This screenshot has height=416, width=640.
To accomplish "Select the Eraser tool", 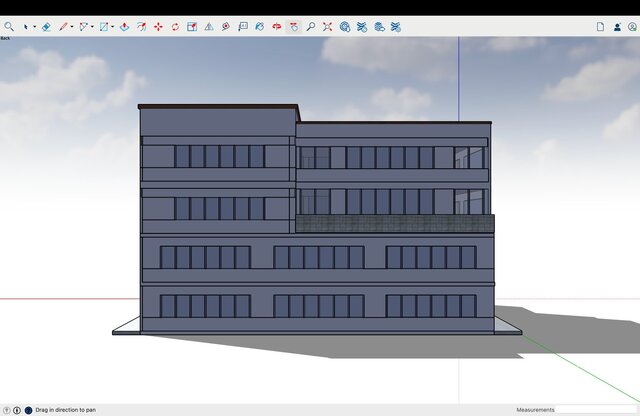I will coord(46,27).
